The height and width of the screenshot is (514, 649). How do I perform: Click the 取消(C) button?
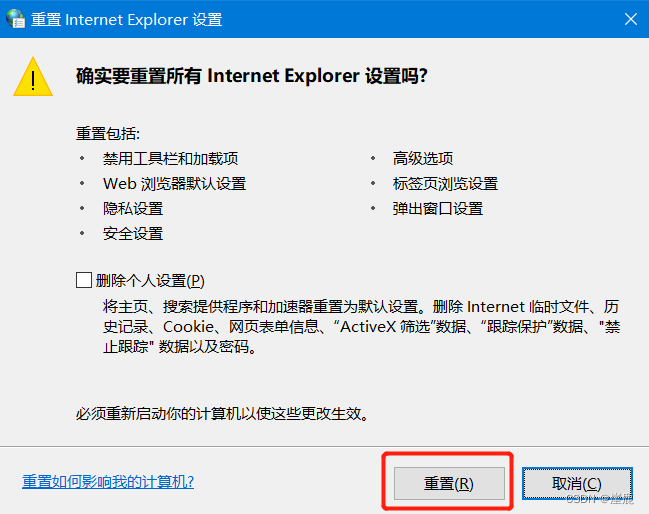(x=577, y=483)
